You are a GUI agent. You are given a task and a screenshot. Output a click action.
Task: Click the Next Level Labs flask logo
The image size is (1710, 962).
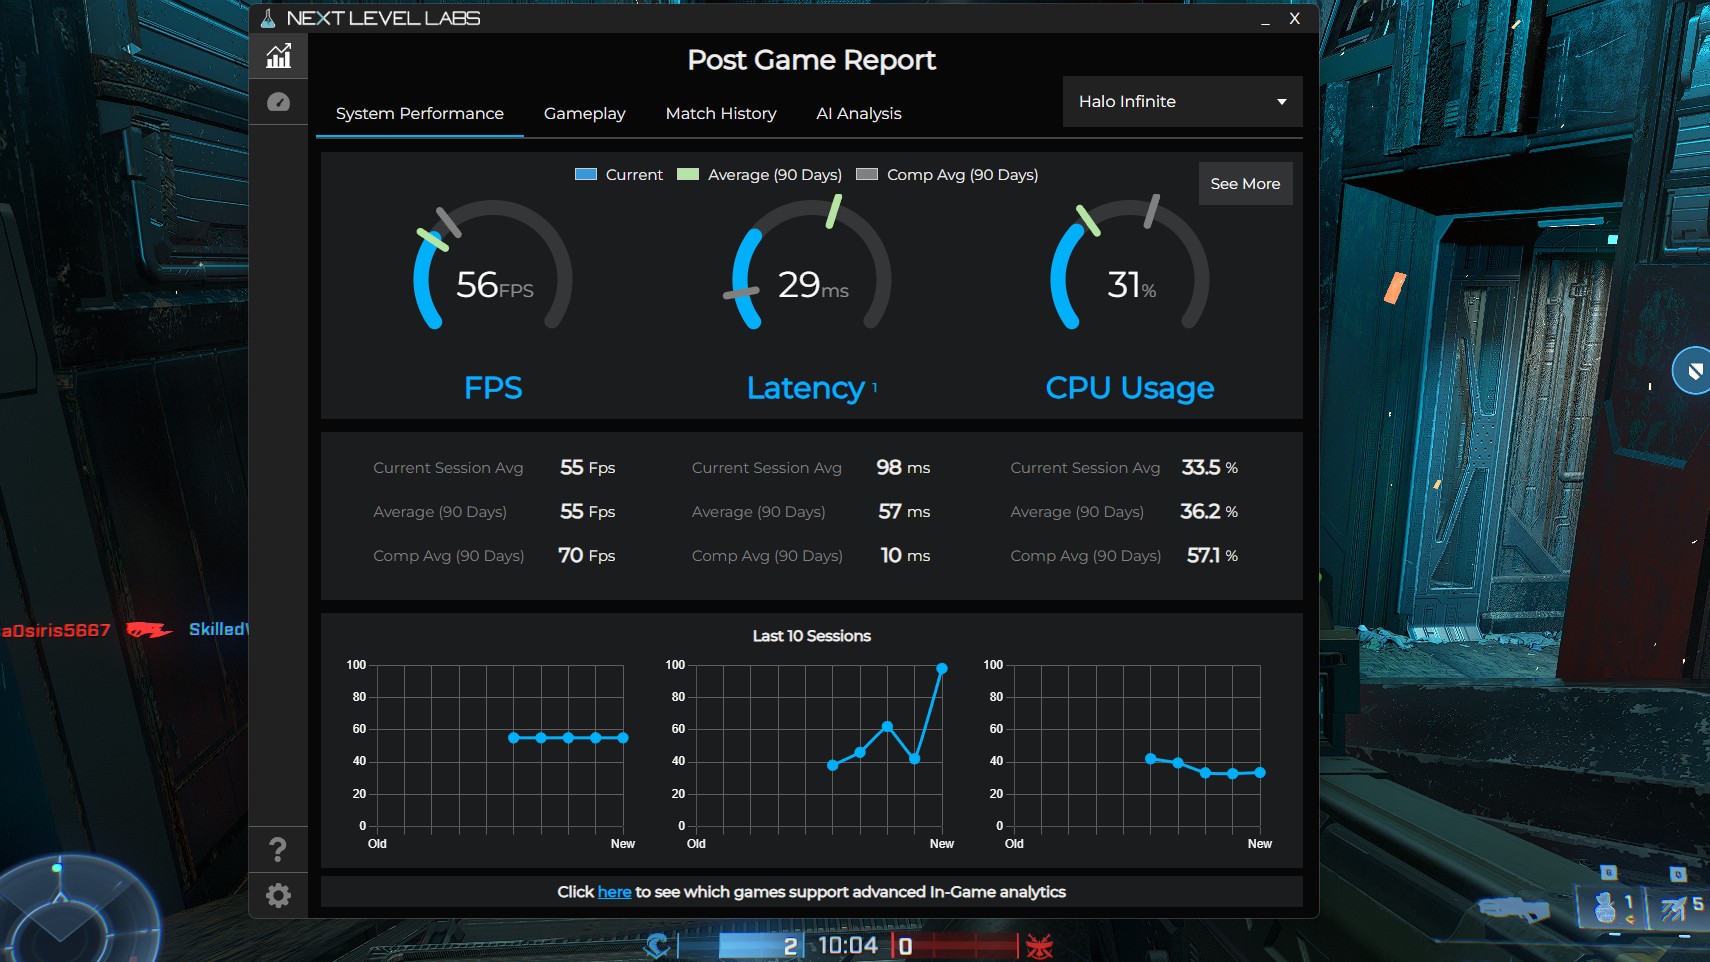268,18
